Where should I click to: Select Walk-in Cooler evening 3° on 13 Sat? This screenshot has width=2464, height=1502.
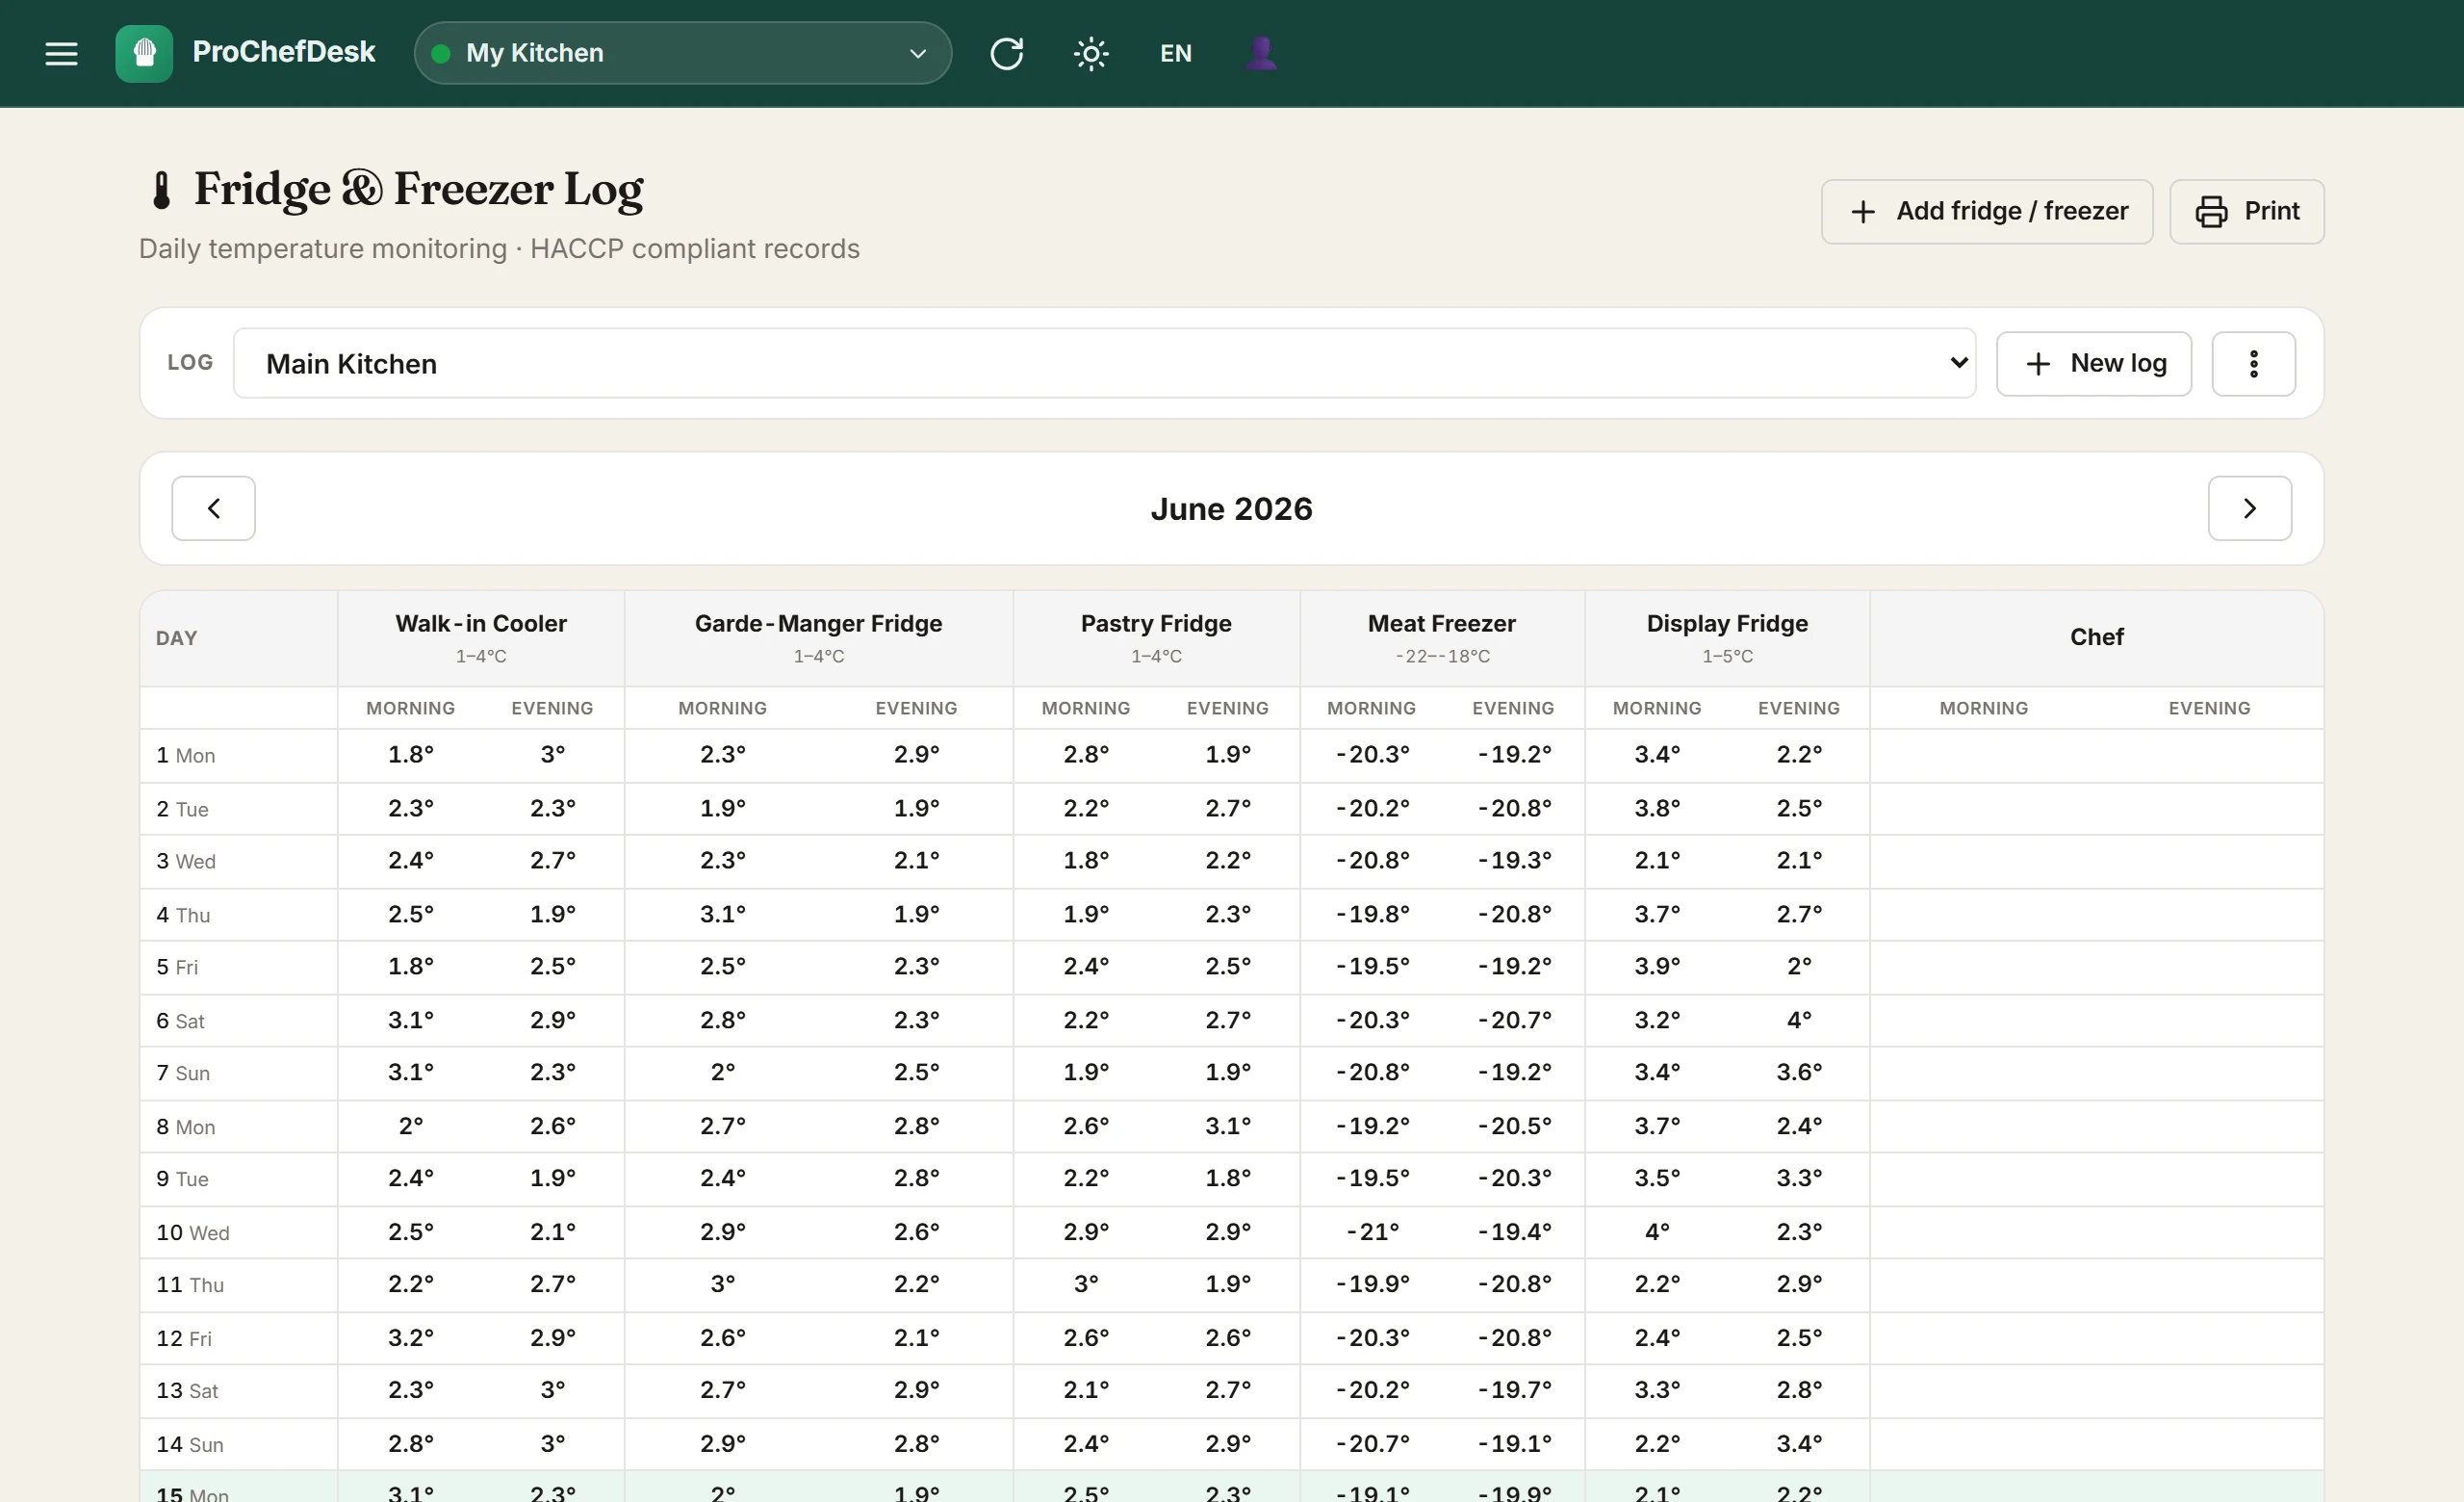(553, 1391)
